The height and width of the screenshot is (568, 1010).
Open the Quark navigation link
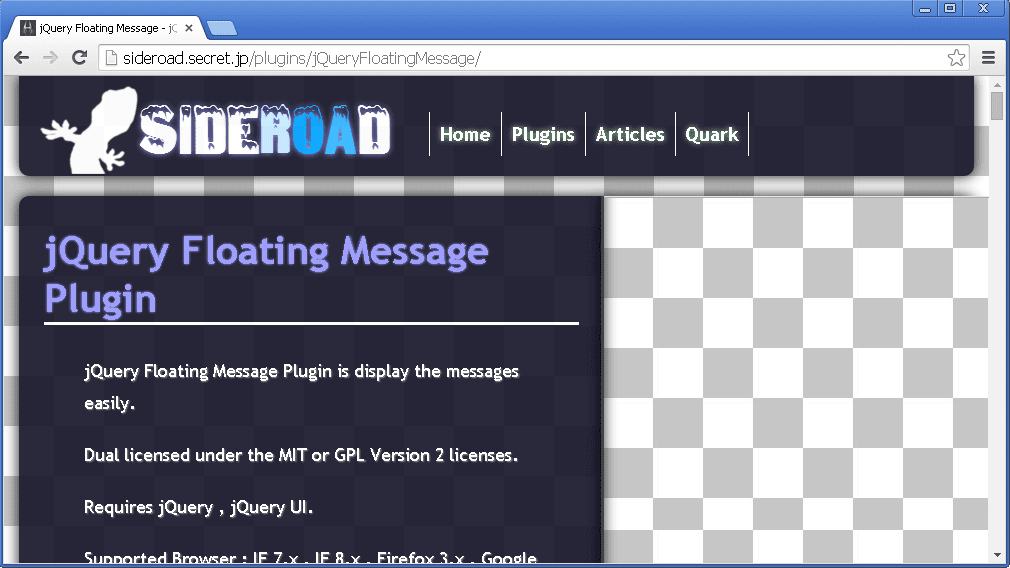click(712, 134)
